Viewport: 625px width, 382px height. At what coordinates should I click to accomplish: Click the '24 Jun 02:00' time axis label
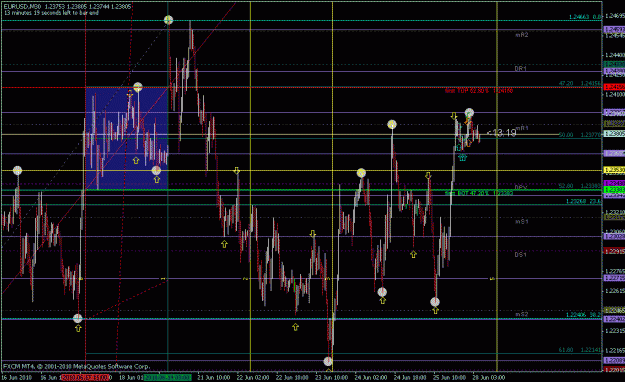(x=371, y=377)
